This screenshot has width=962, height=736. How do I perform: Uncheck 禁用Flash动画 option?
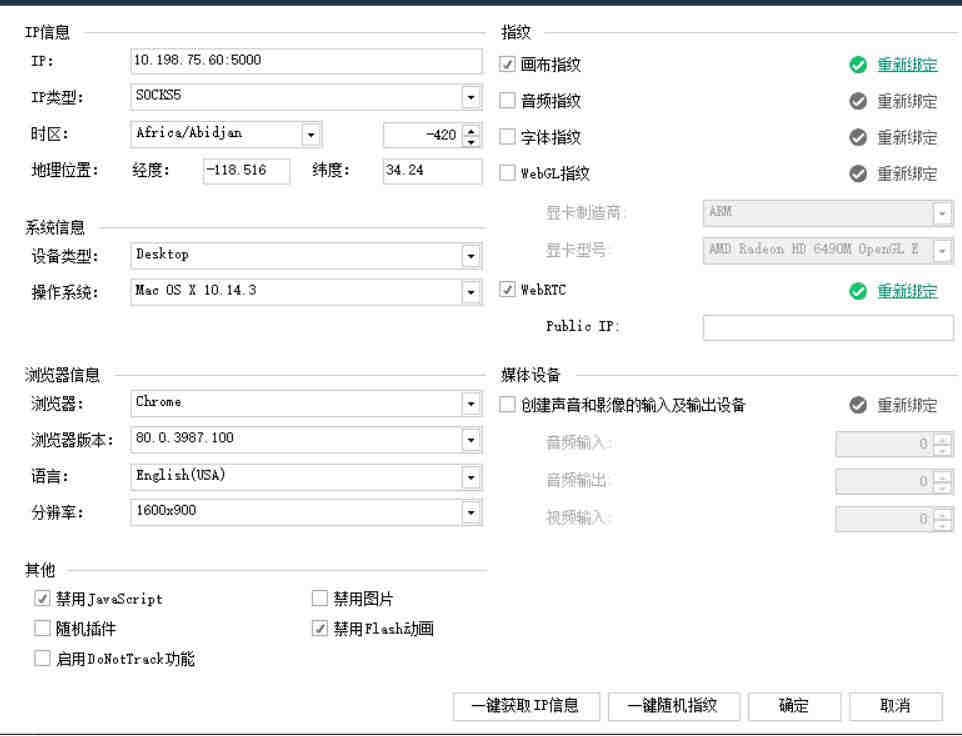click(320, 628)
